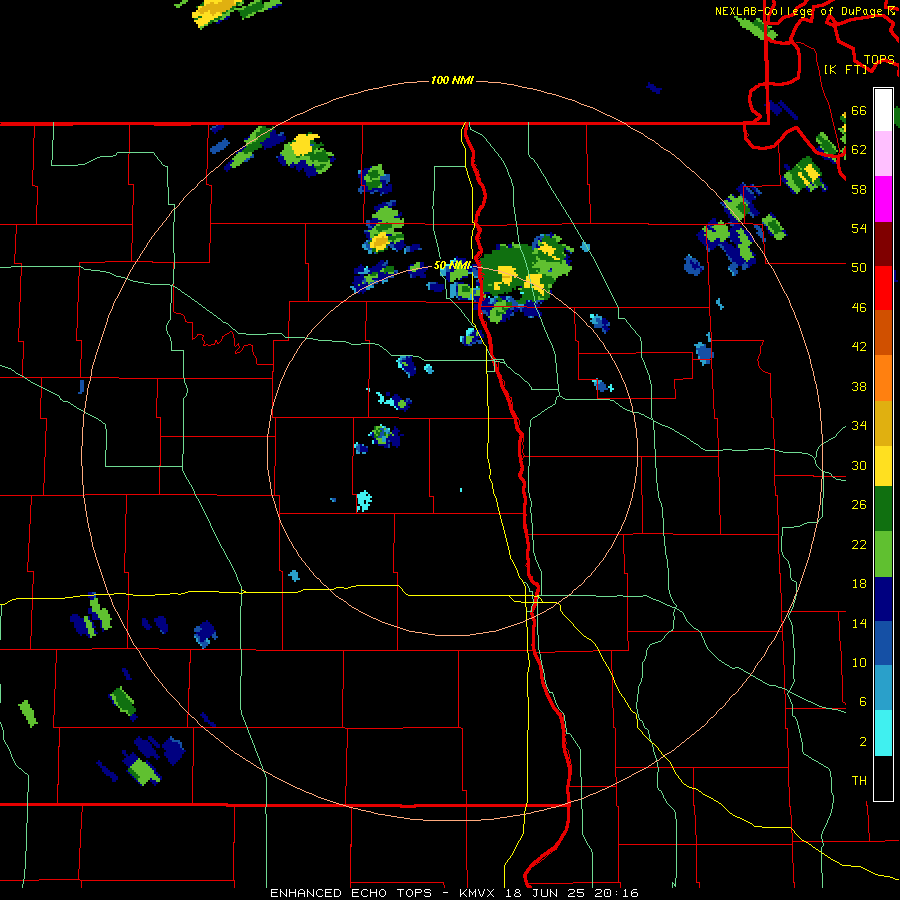Screen dimensions: 900x900
Task: Click the legend value 58
Action: point(859,189)
